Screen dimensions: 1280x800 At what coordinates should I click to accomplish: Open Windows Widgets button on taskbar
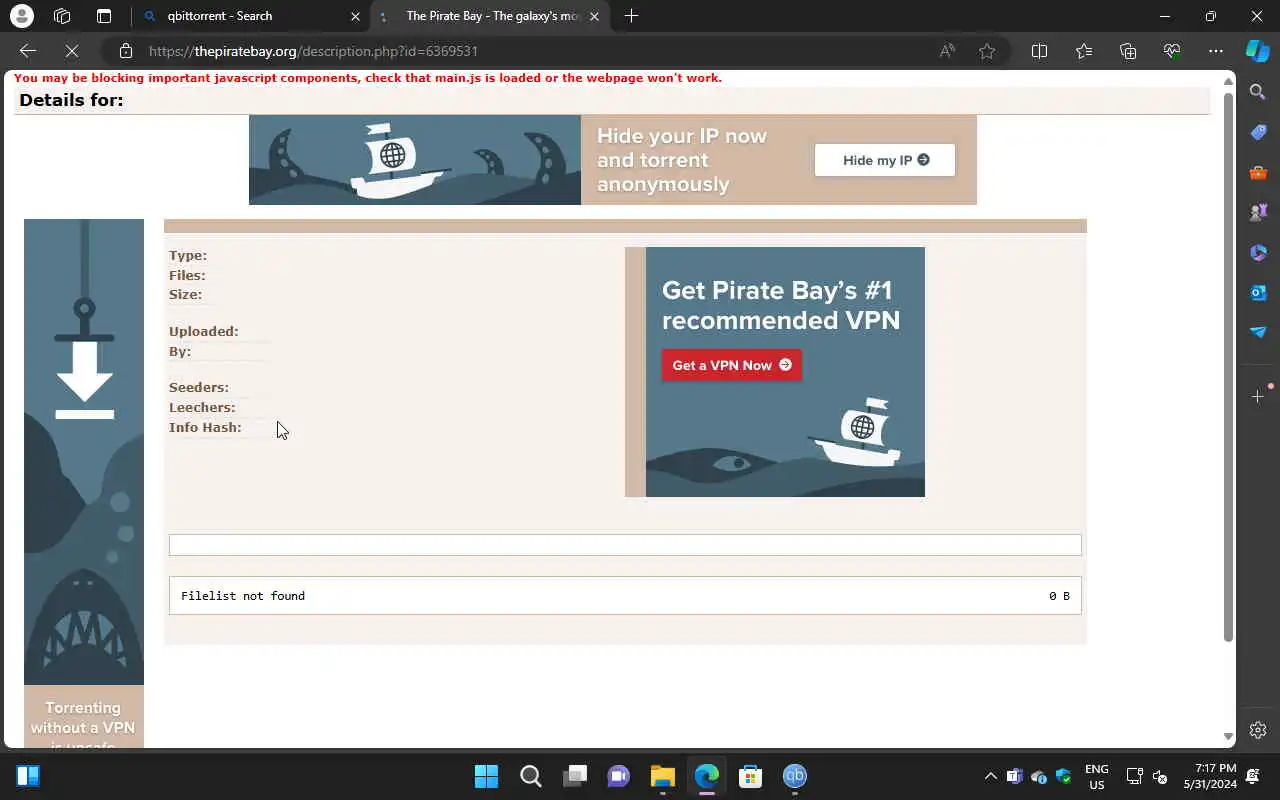[28, 776]
